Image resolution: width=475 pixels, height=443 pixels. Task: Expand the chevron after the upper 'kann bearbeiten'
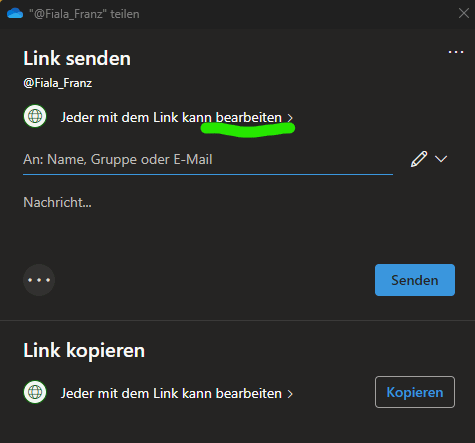pos(290,118)
